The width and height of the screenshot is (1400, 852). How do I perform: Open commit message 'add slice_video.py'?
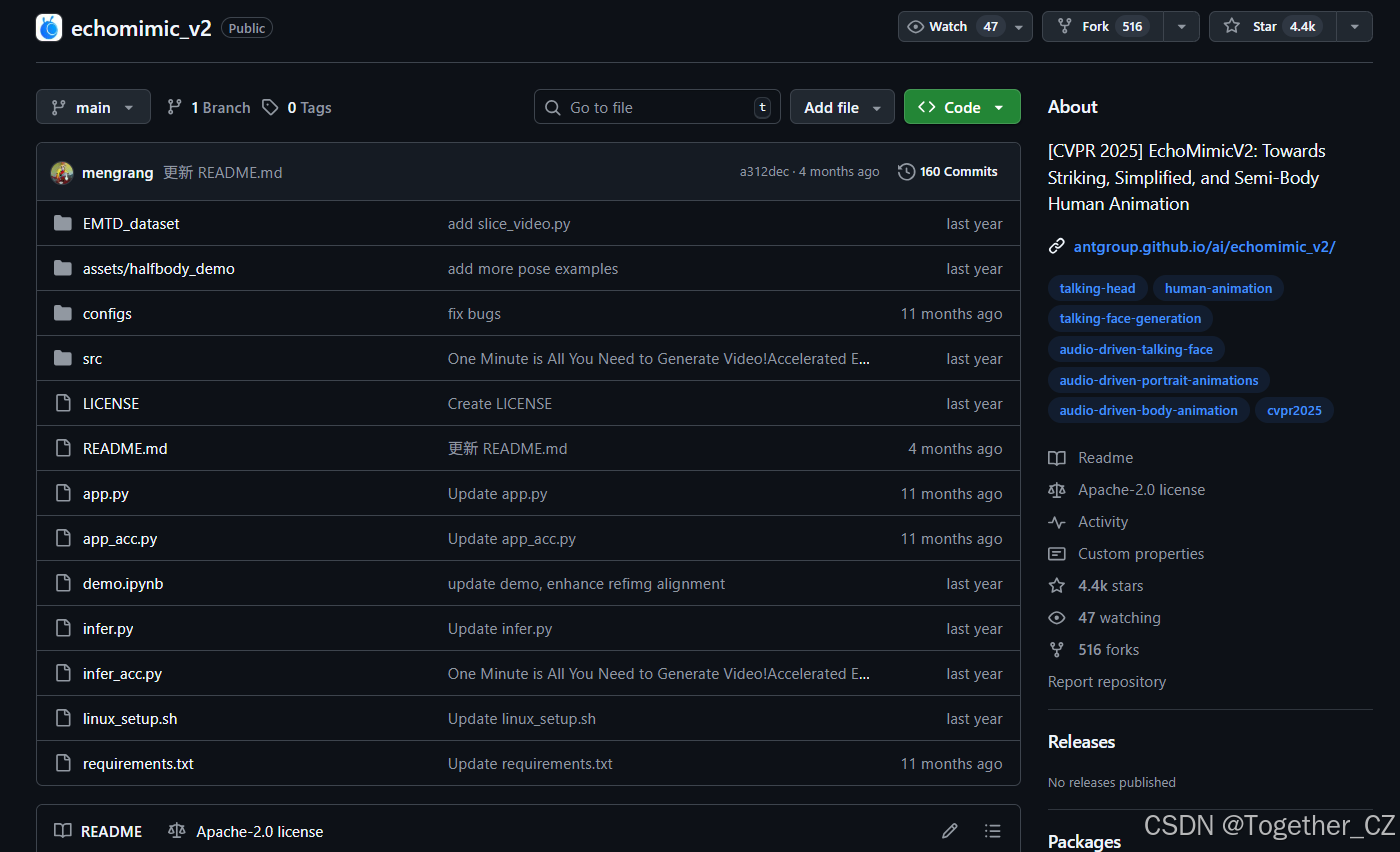(509, 224)
